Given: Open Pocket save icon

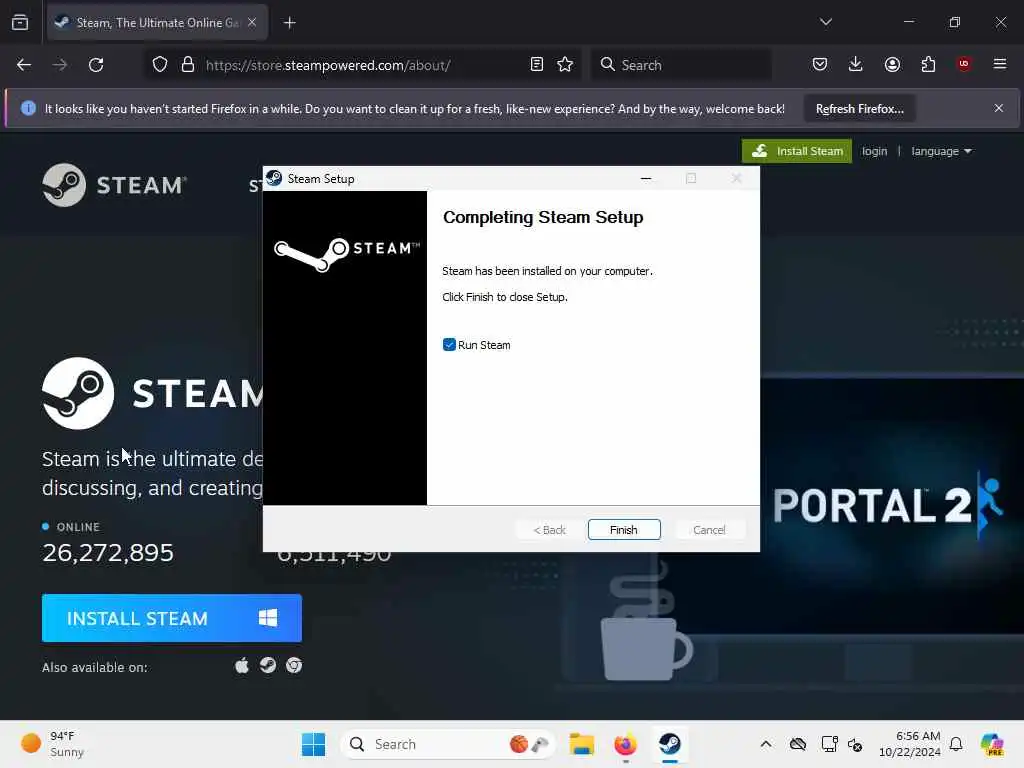Looking at the screenshot, I should click(x=820, y=64).
